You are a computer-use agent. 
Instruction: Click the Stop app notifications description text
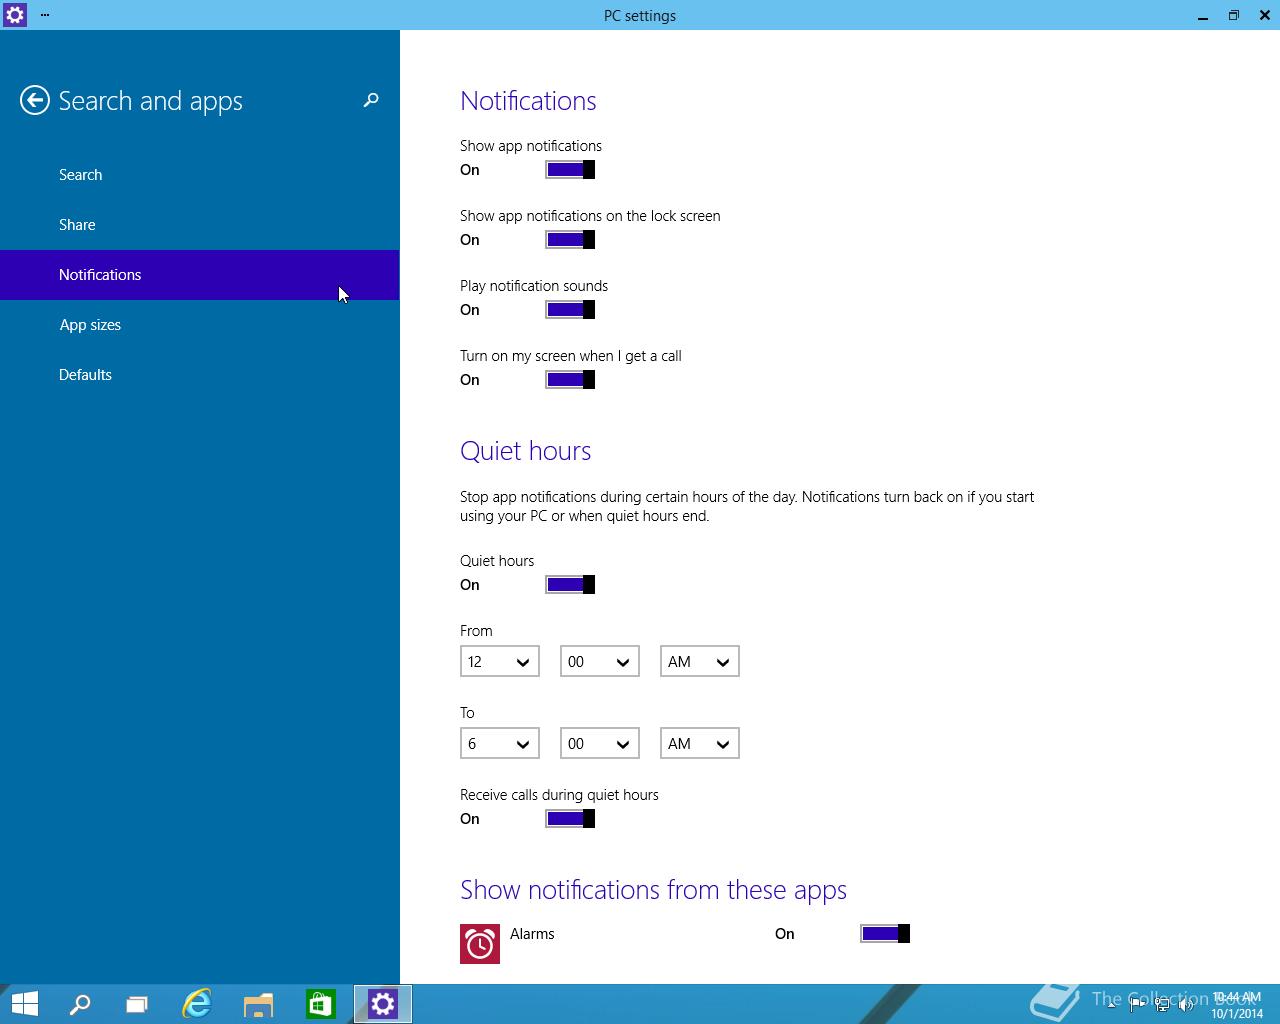point(747,506)
